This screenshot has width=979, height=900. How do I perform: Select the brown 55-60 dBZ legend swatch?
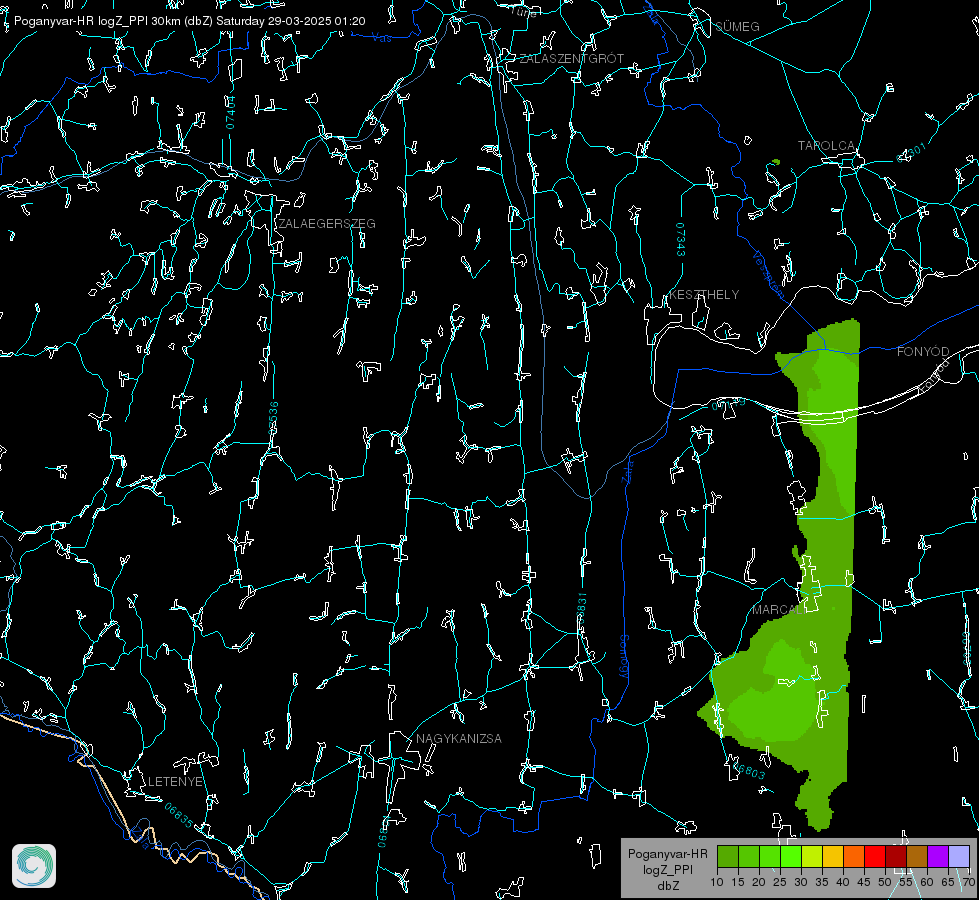917,856
